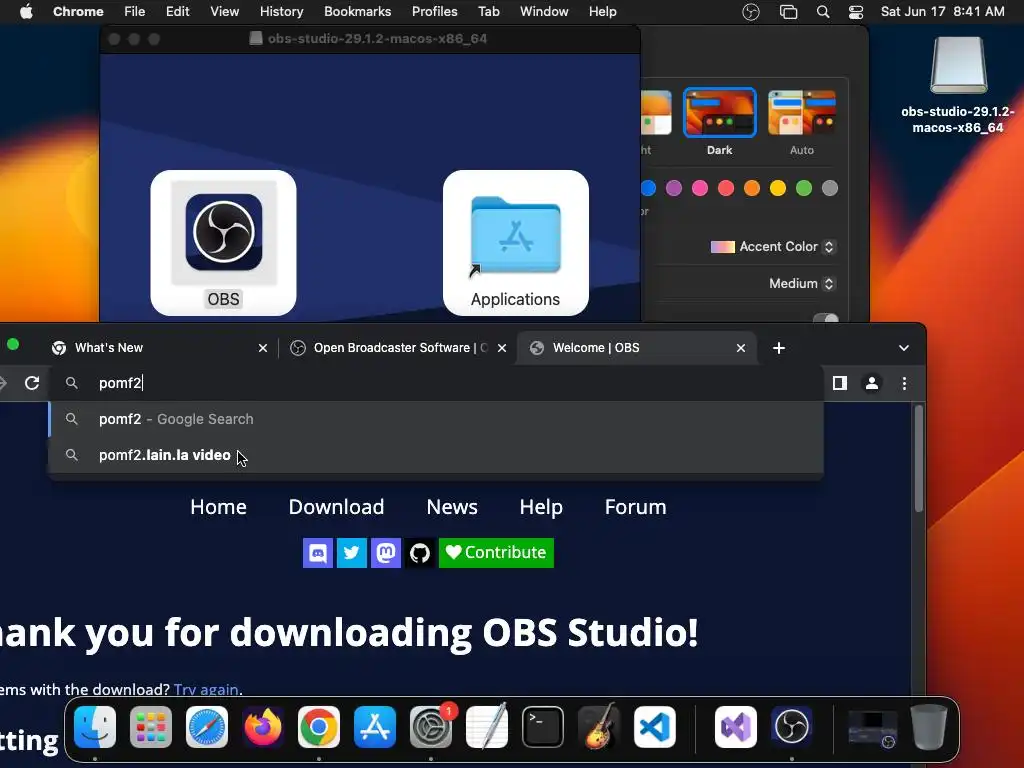Select 'pomf2 - Google Search' suggestion
This screenshot has width=1024, height=768.
click(436, 419)
